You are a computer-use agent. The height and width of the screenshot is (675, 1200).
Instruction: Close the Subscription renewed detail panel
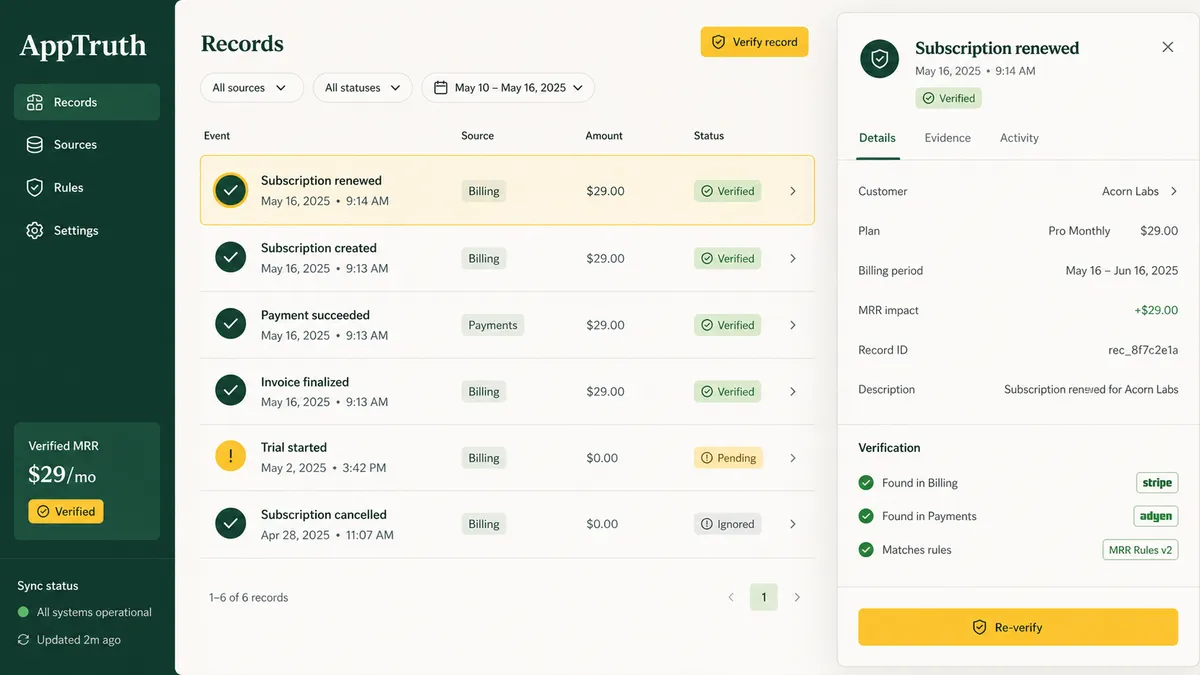[x=1168, y=47]
